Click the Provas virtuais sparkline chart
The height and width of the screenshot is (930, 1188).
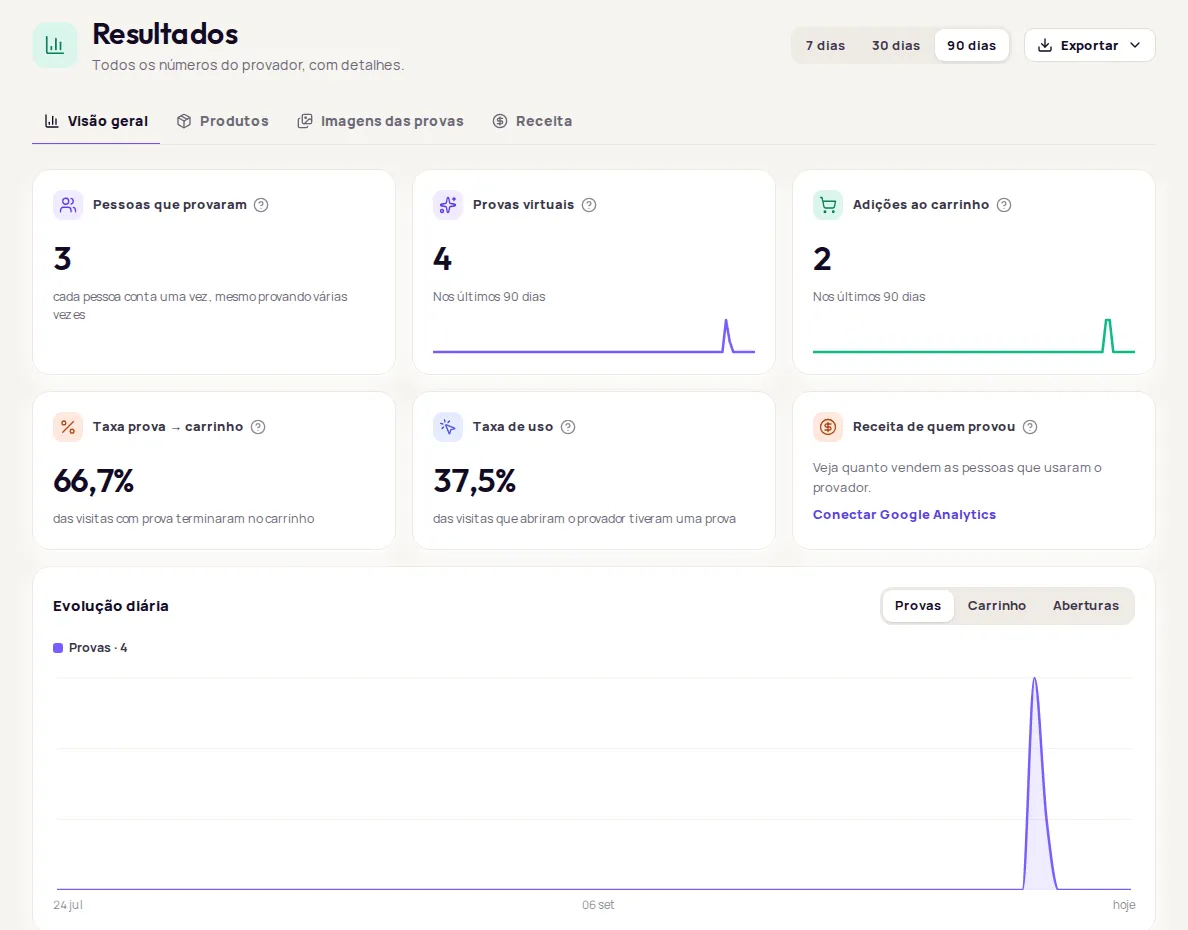[593, 336]
